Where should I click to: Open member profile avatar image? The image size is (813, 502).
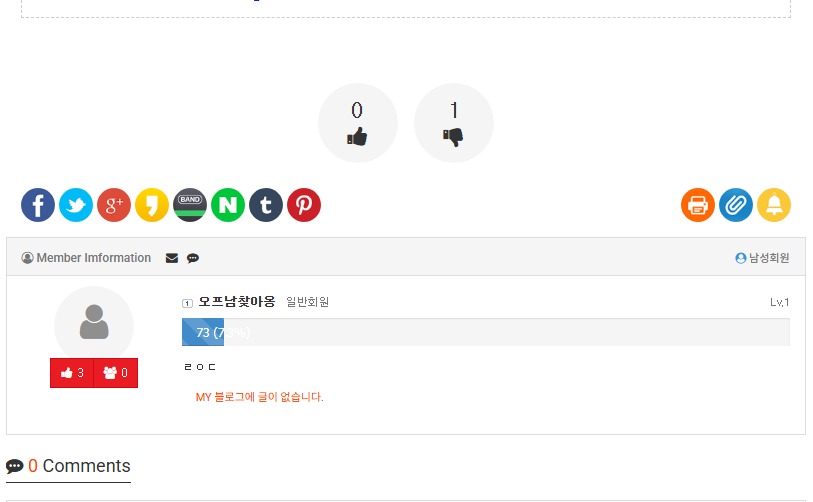94,322
